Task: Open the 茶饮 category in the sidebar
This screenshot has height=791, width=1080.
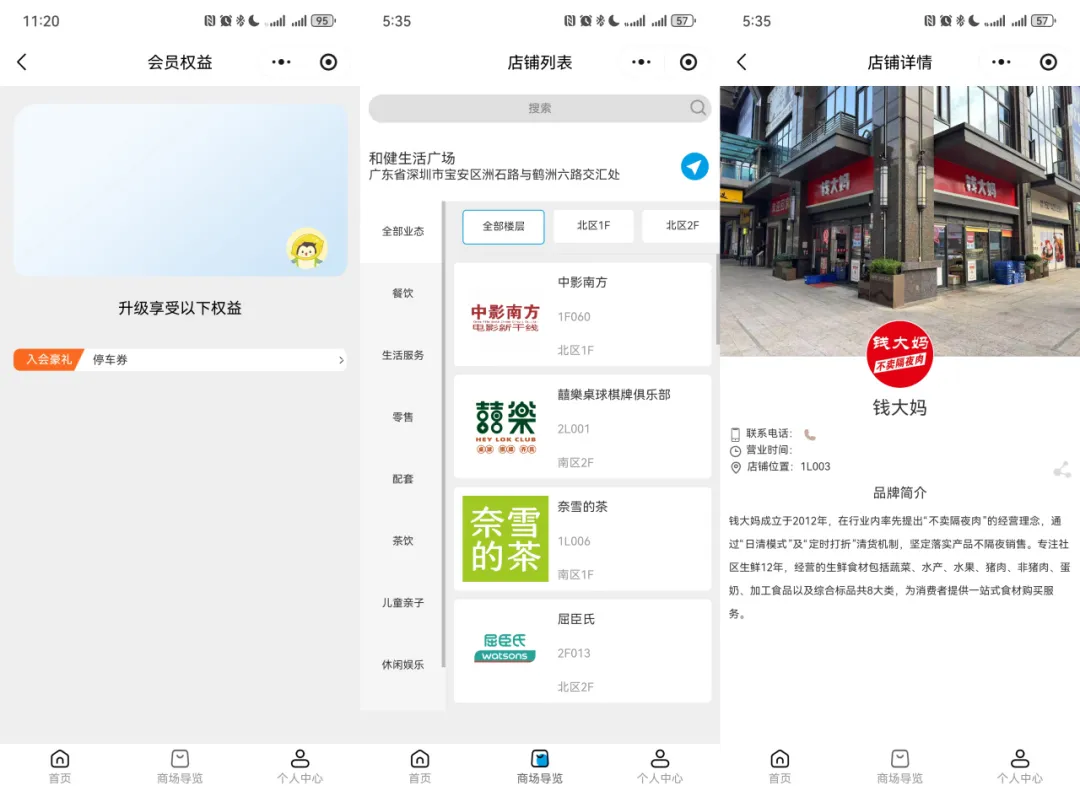Action: pyautogui.click(x=402, y=541)
